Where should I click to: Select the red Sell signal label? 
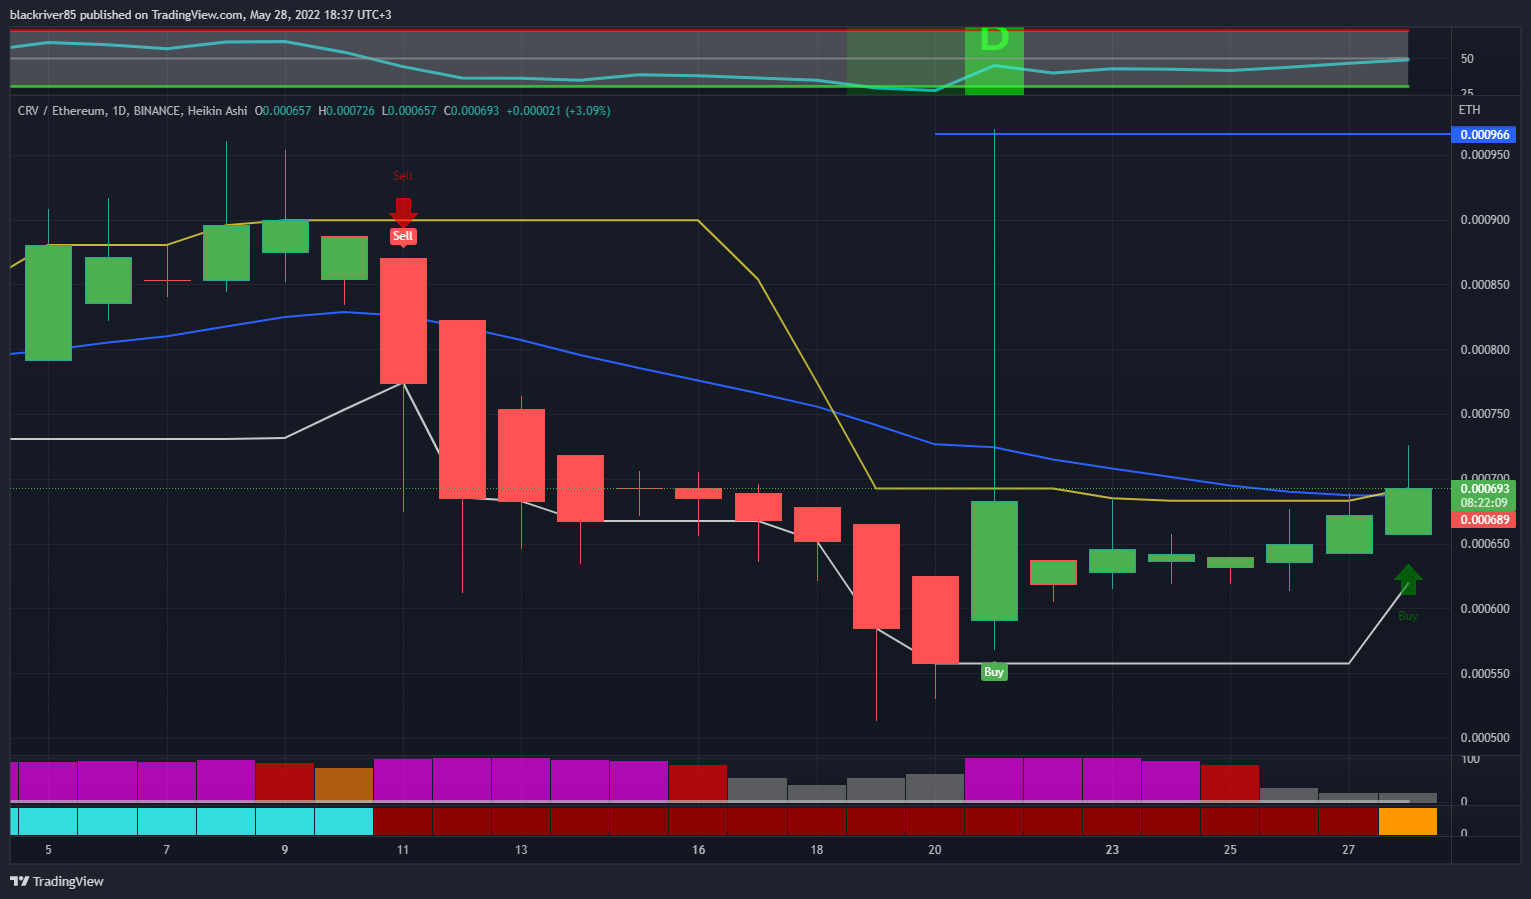(403, 236)
